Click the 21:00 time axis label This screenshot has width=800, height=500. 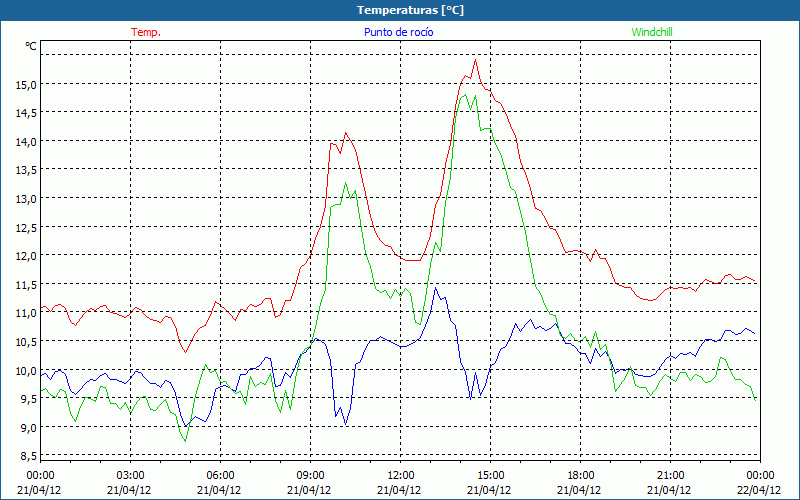670,476
